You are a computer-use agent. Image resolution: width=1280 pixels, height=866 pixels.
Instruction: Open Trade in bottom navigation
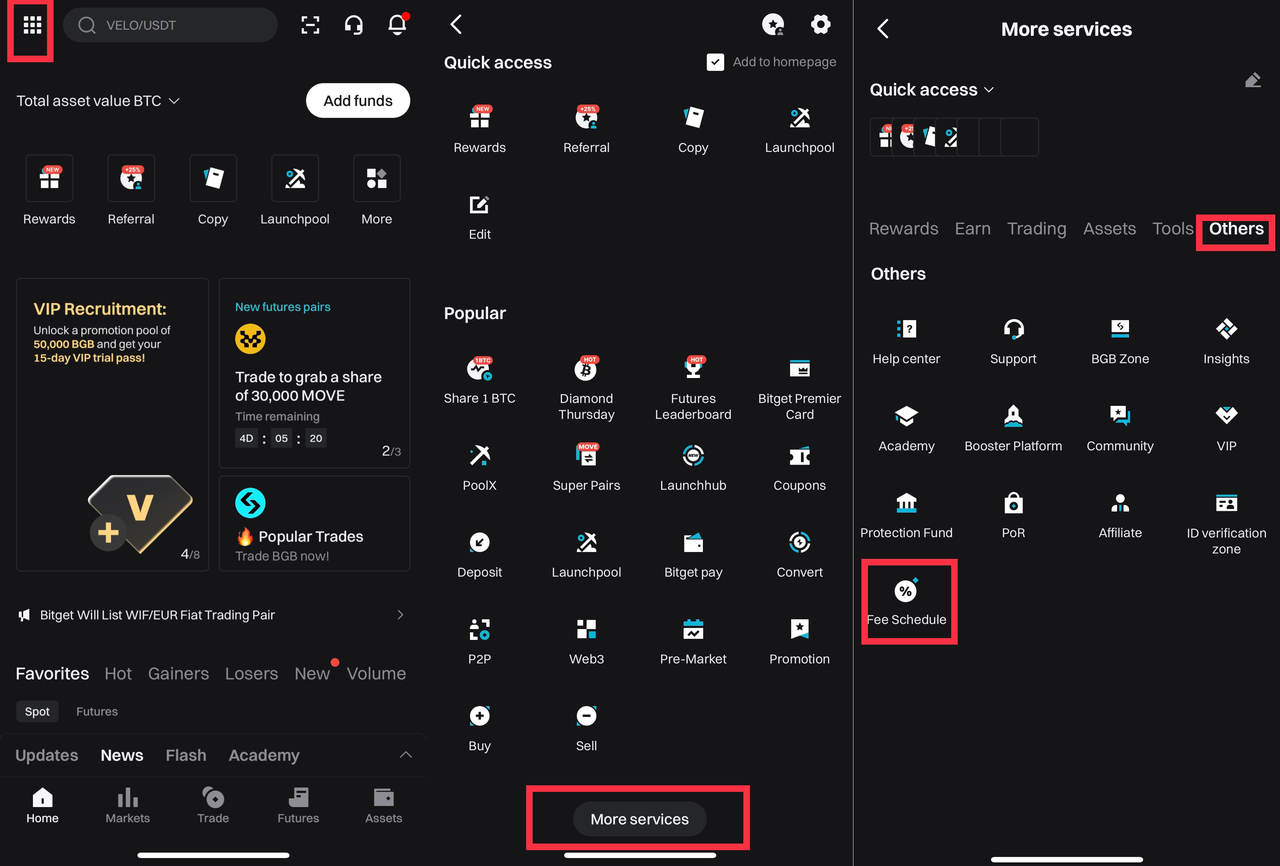tap(213, 805)
